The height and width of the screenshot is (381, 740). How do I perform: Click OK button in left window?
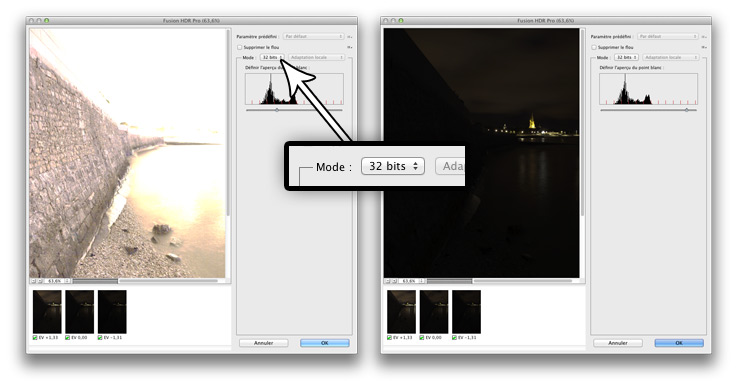tap(325, 343)
